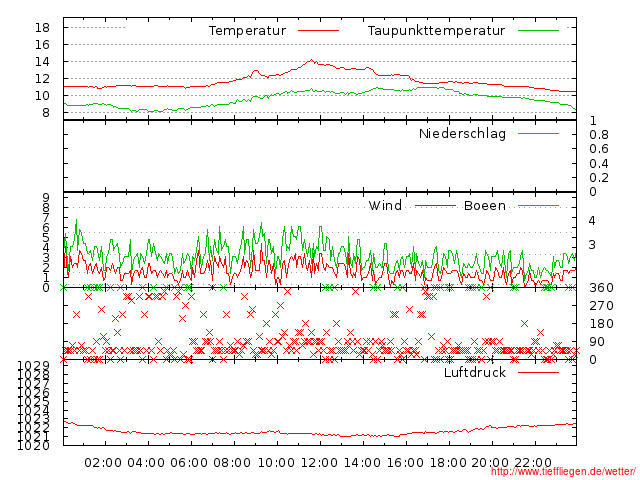Viewport: 640px width, 480px height.
Task: Click the 0.2 precipitation axis value
Action: click(x=599, y=178)
